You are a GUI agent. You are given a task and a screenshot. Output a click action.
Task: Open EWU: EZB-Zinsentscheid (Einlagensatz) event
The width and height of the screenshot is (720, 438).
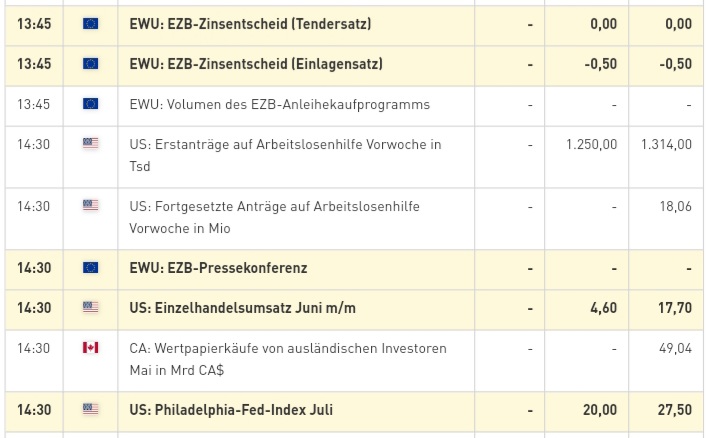coord(256,64)
